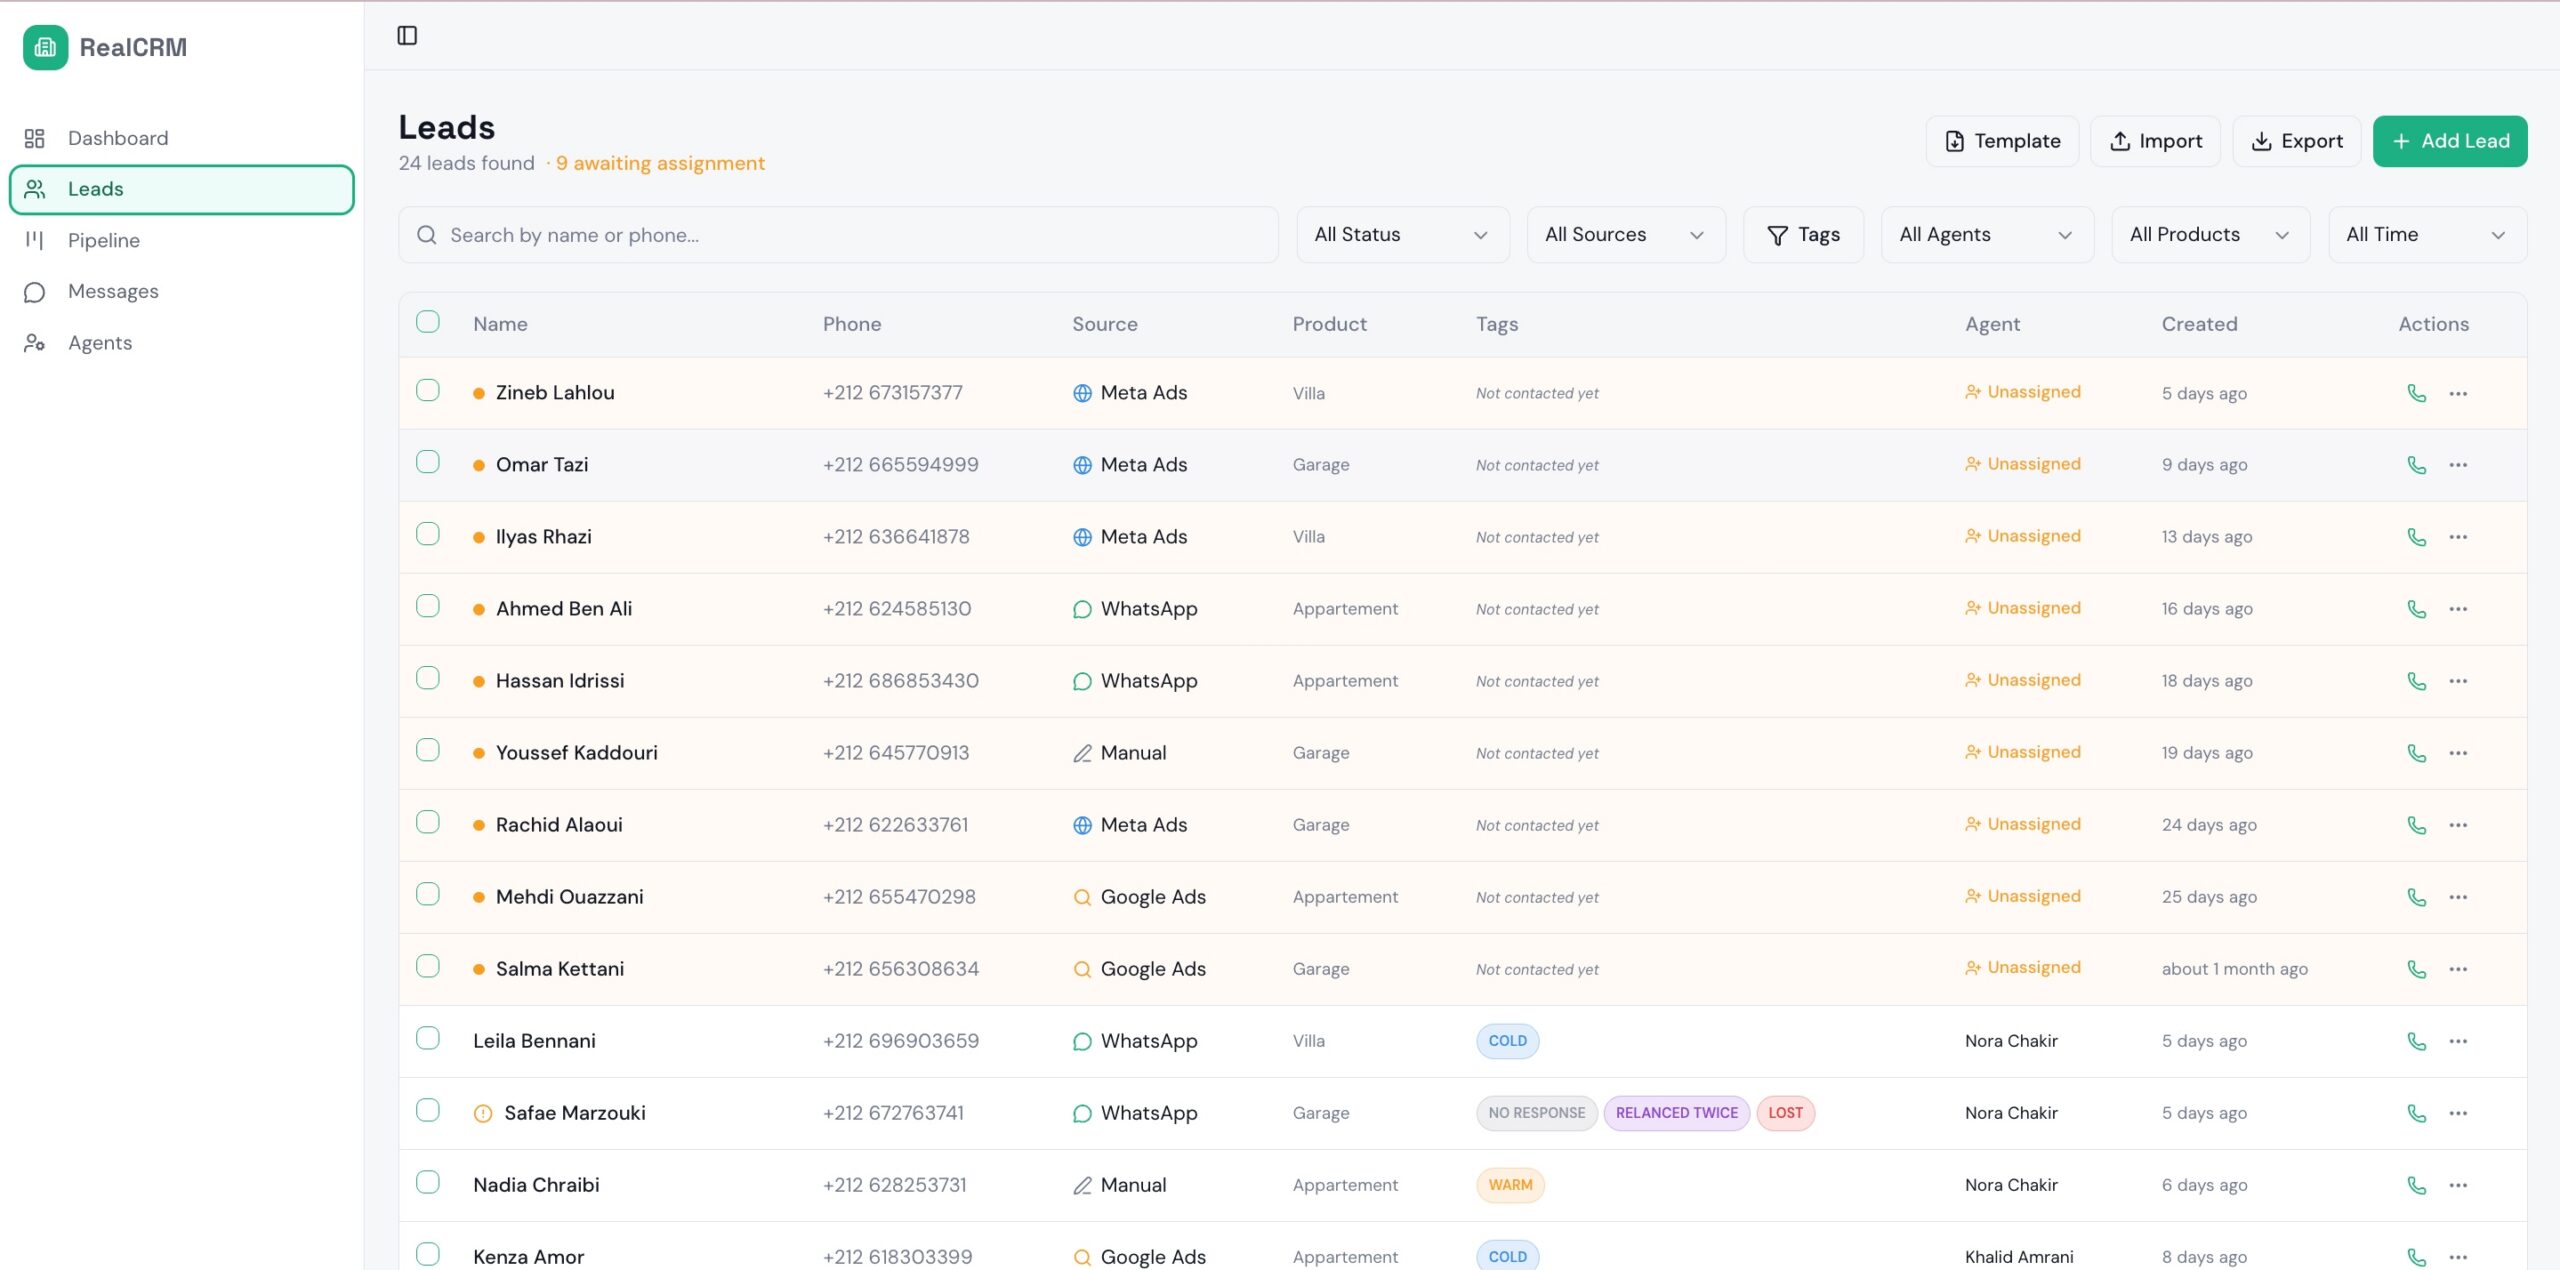Select Hassan Idrissi row checkbox
This screenshot has width=2560, height=1270.
coord(428,678)
